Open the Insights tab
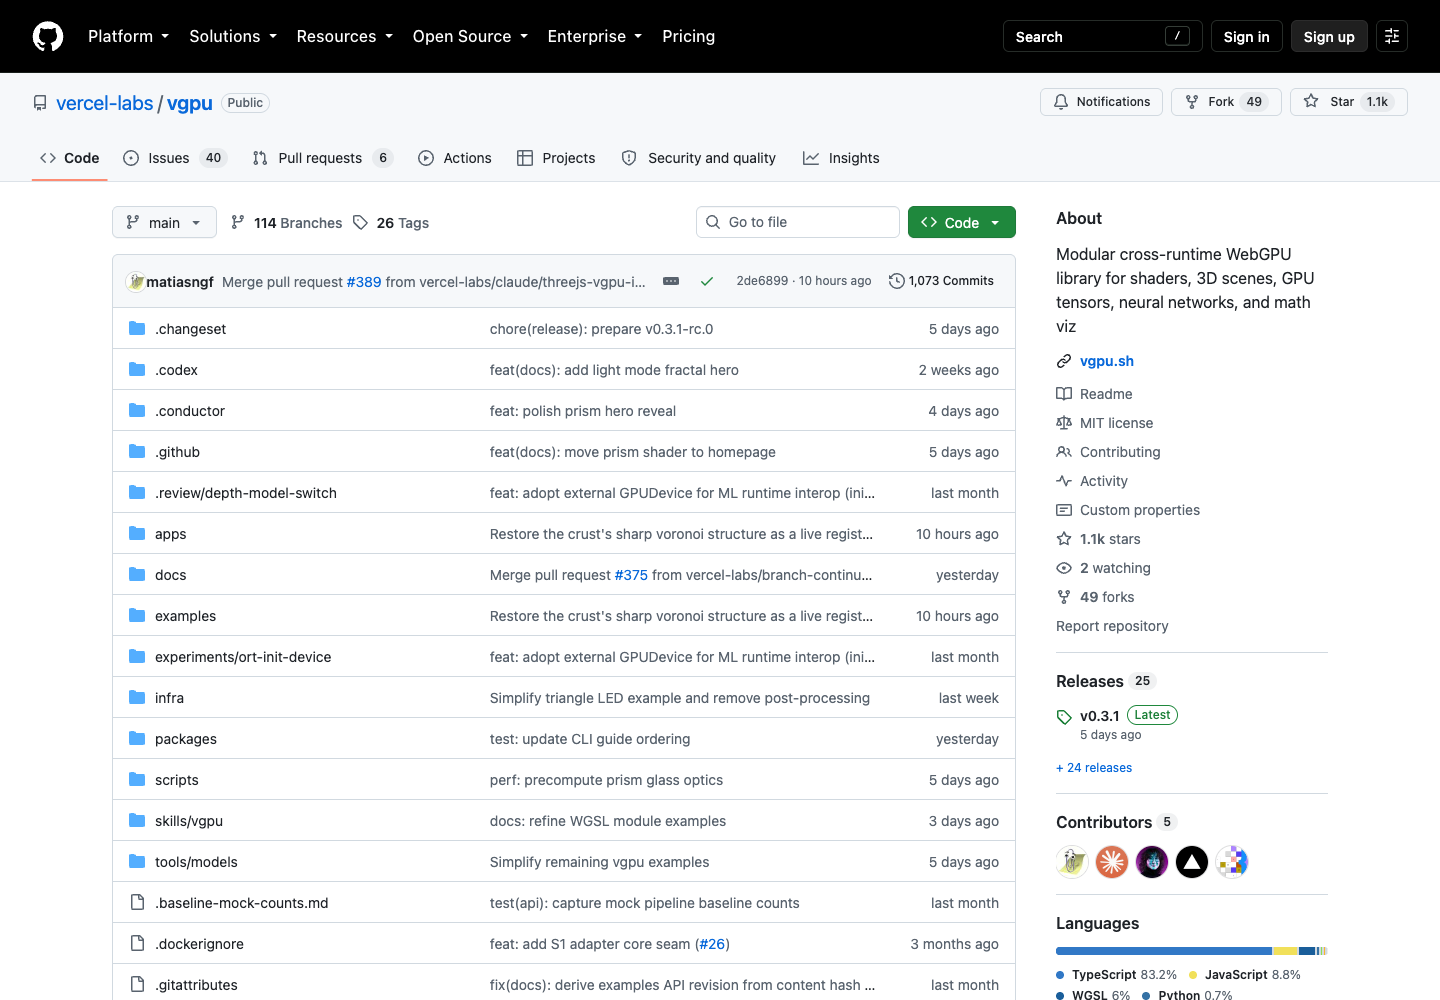Screen dimensions: 1440x1000 tap(841, 158)
